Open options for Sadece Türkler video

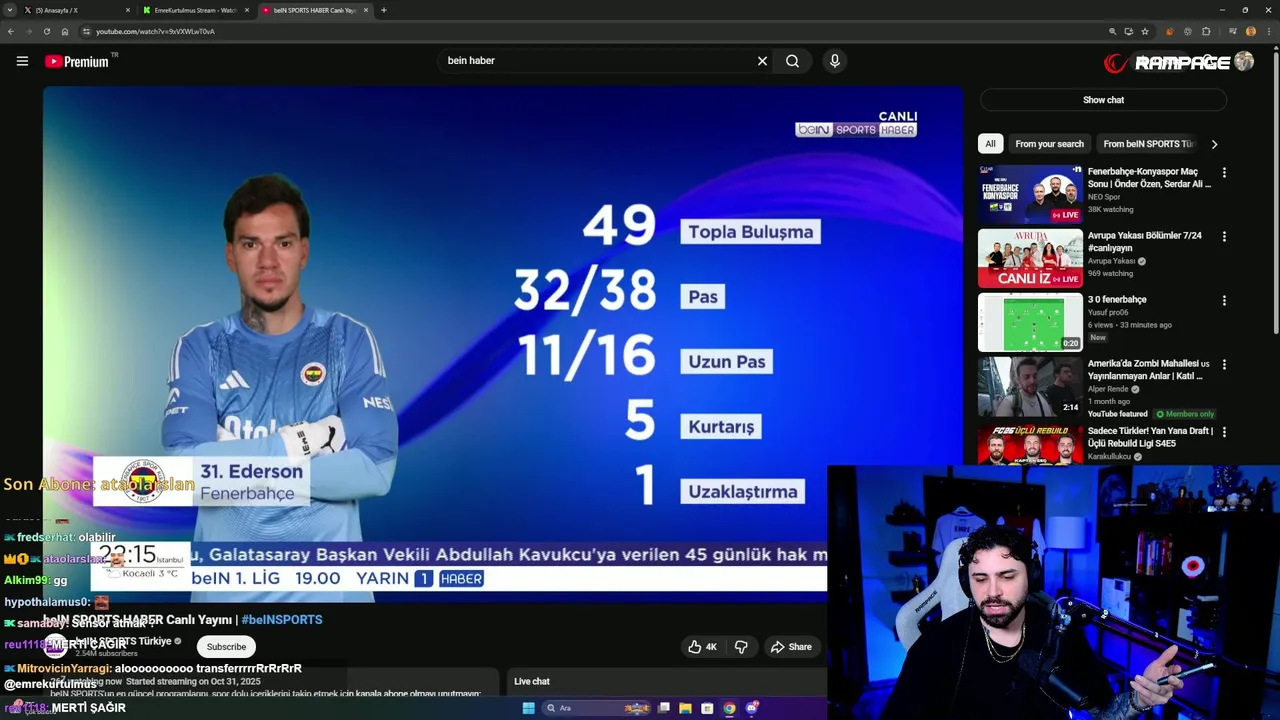1224,432
